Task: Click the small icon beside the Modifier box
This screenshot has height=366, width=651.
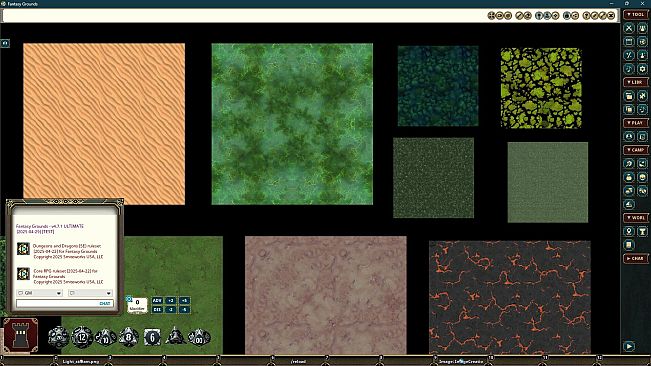Action: (129, 299)
